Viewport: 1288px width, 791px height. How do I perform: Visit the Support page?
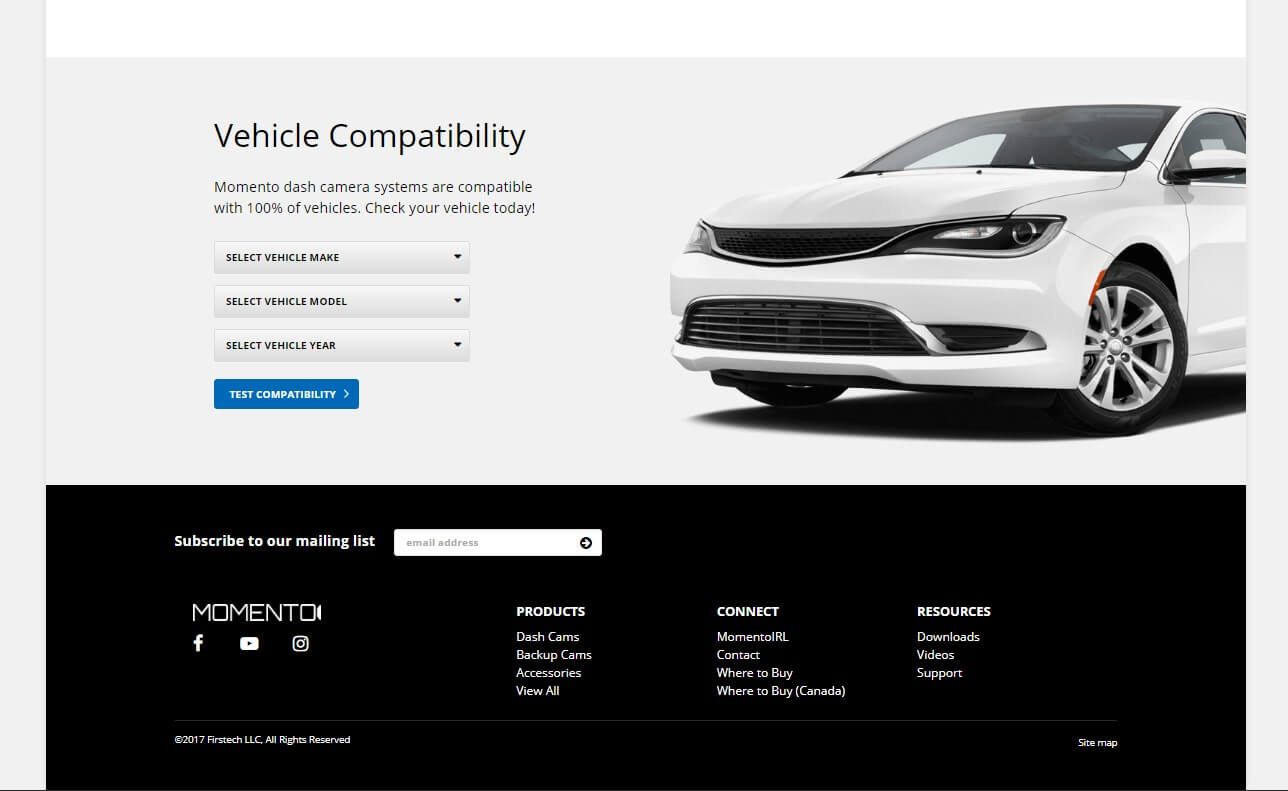click(x=939, y=672)
